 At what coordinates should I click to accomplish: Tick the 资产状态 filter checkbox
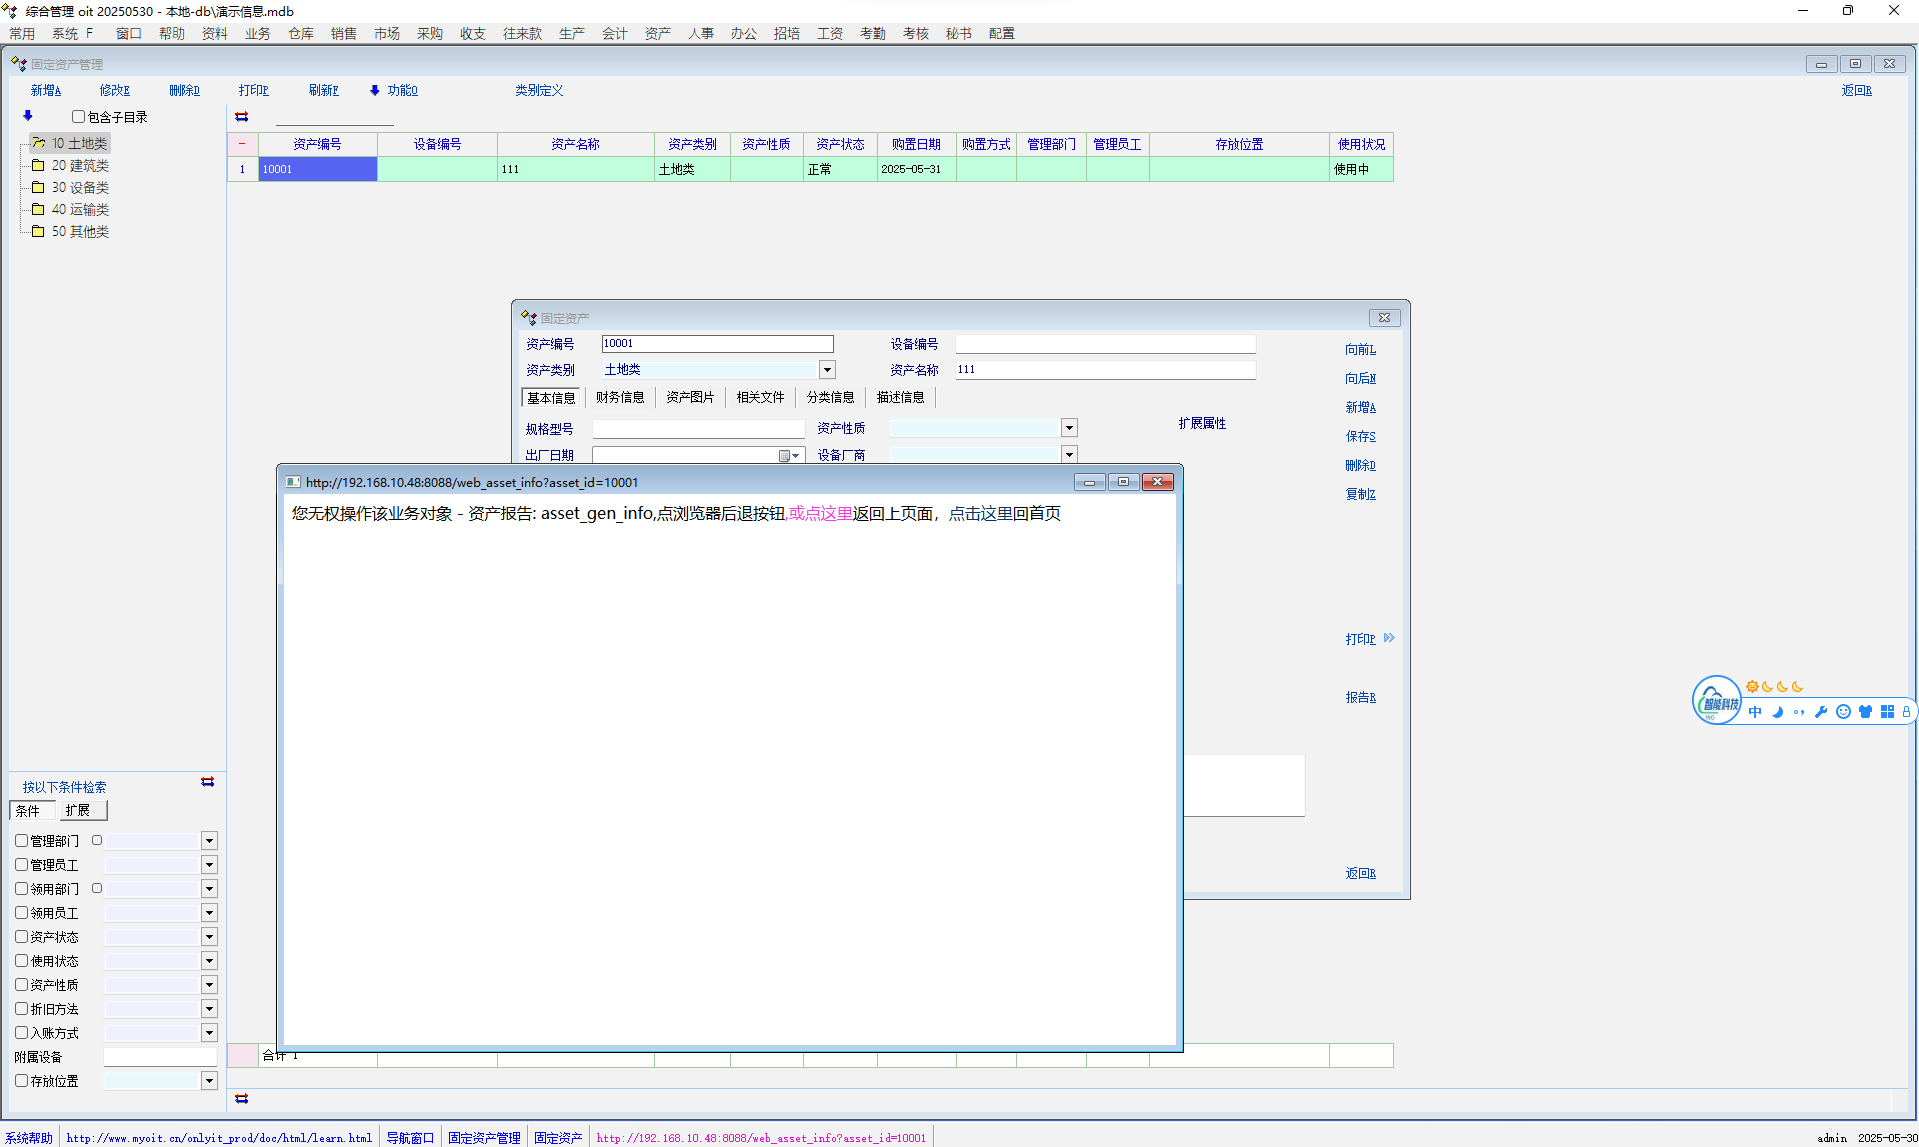(x=21, y=937)
